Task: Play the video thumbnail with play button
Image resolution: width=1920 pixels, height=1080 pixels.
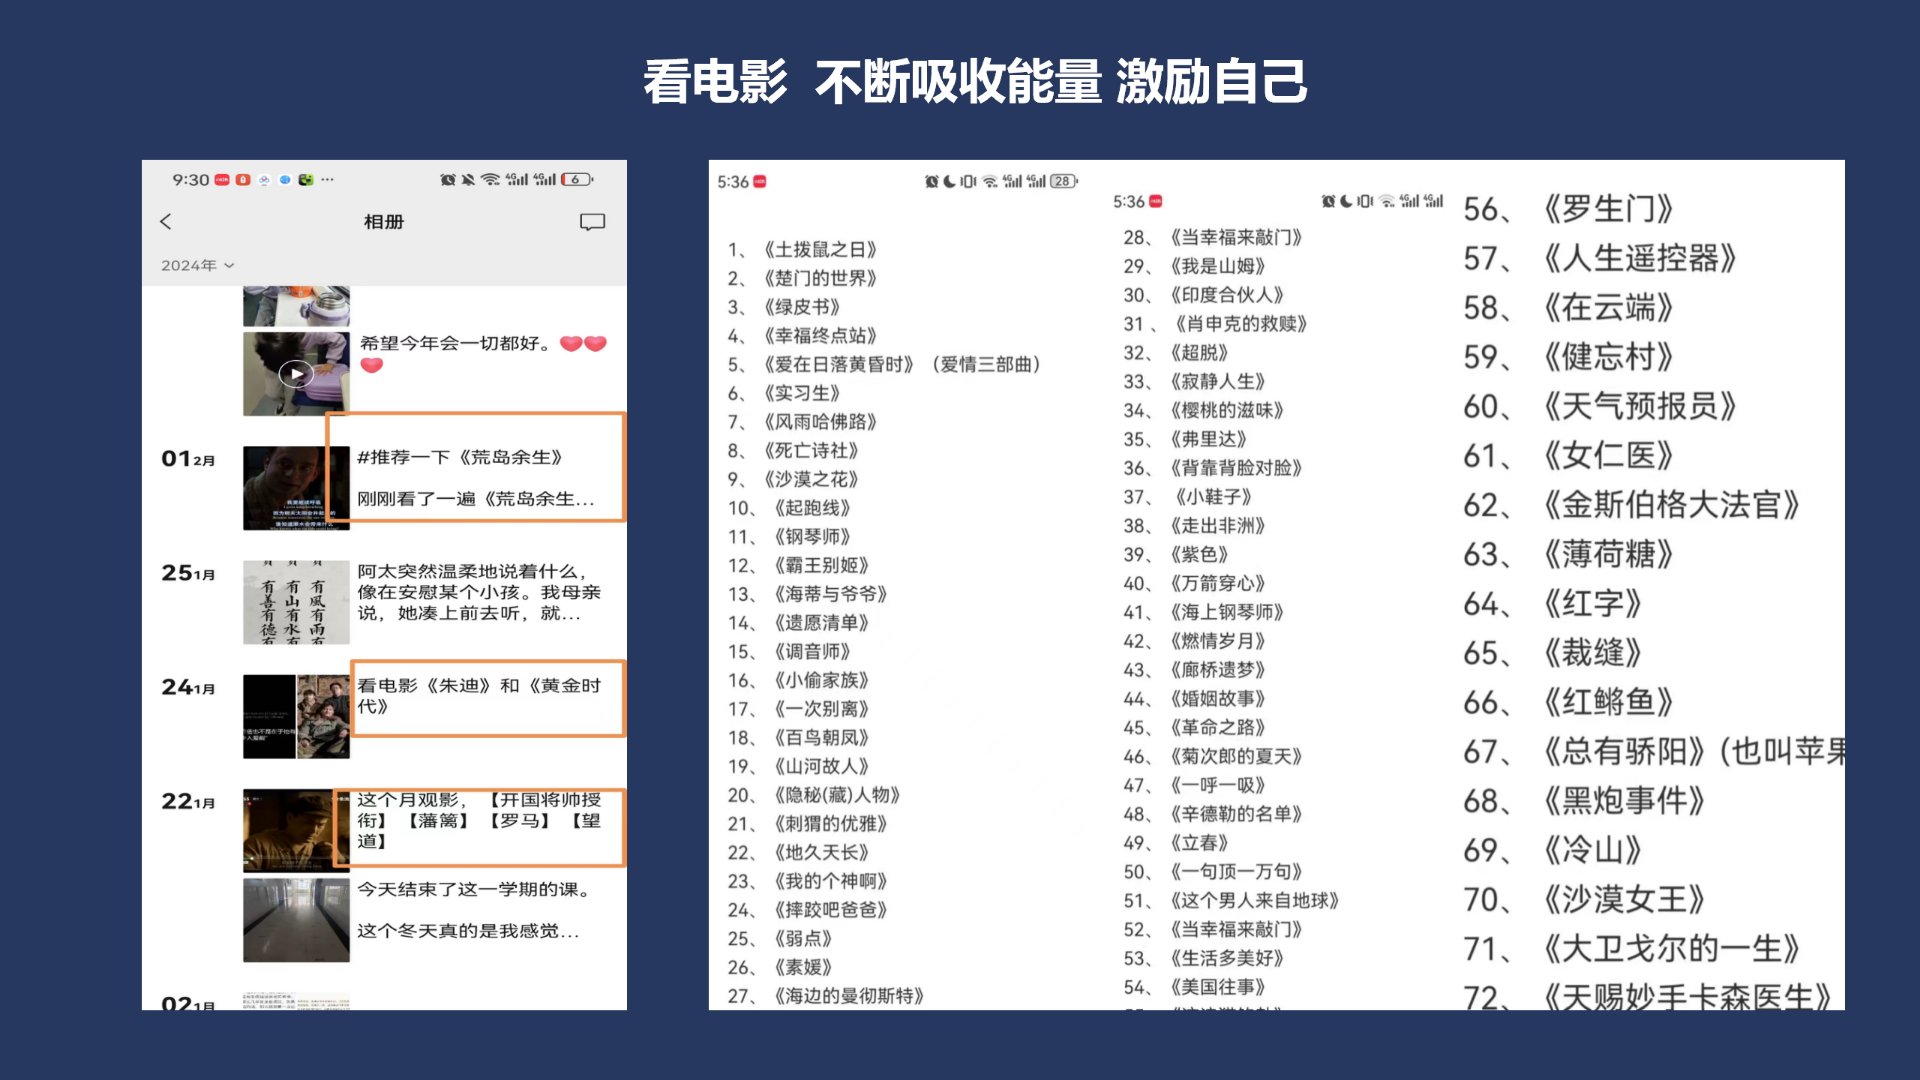Action: coord(296,374)
